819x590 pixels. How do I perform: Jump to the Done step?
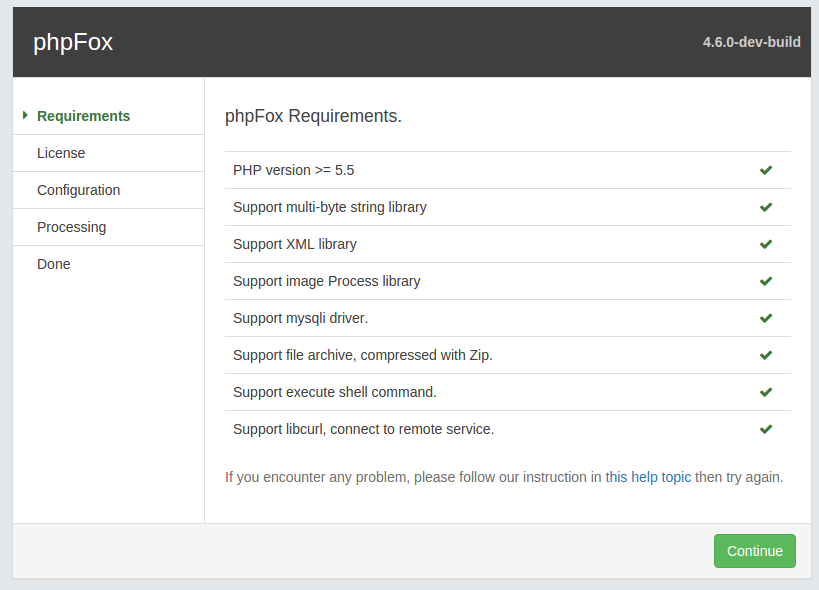[54, 264]
